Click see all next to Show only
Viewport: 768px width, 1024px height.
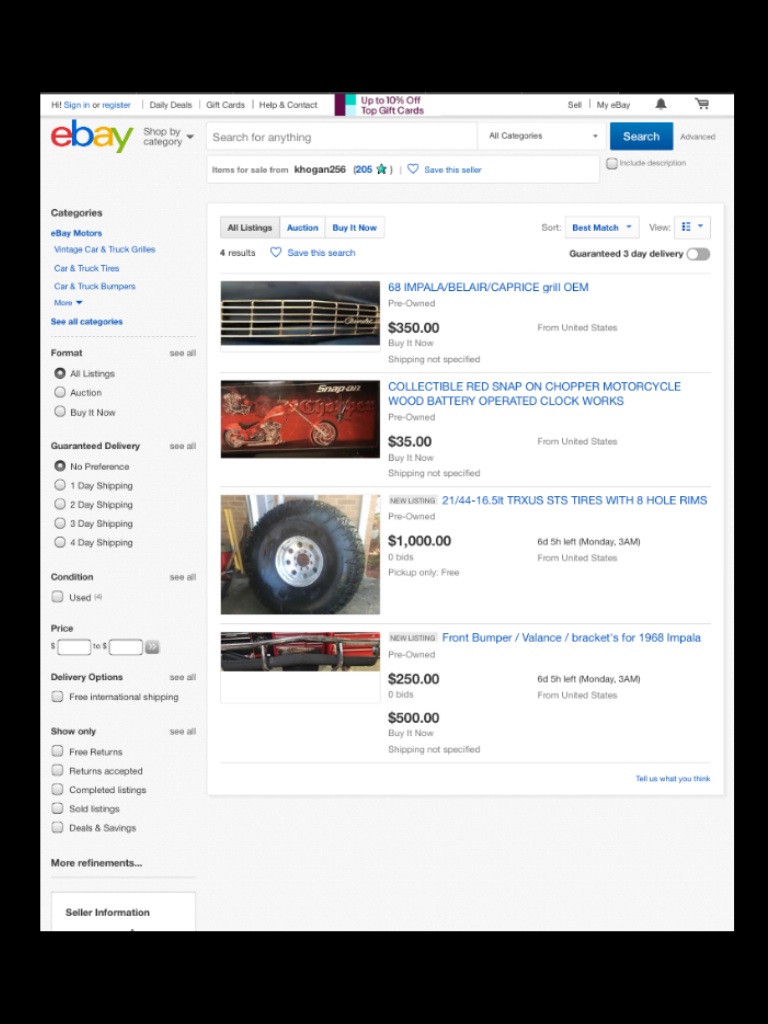coord(182,731)
